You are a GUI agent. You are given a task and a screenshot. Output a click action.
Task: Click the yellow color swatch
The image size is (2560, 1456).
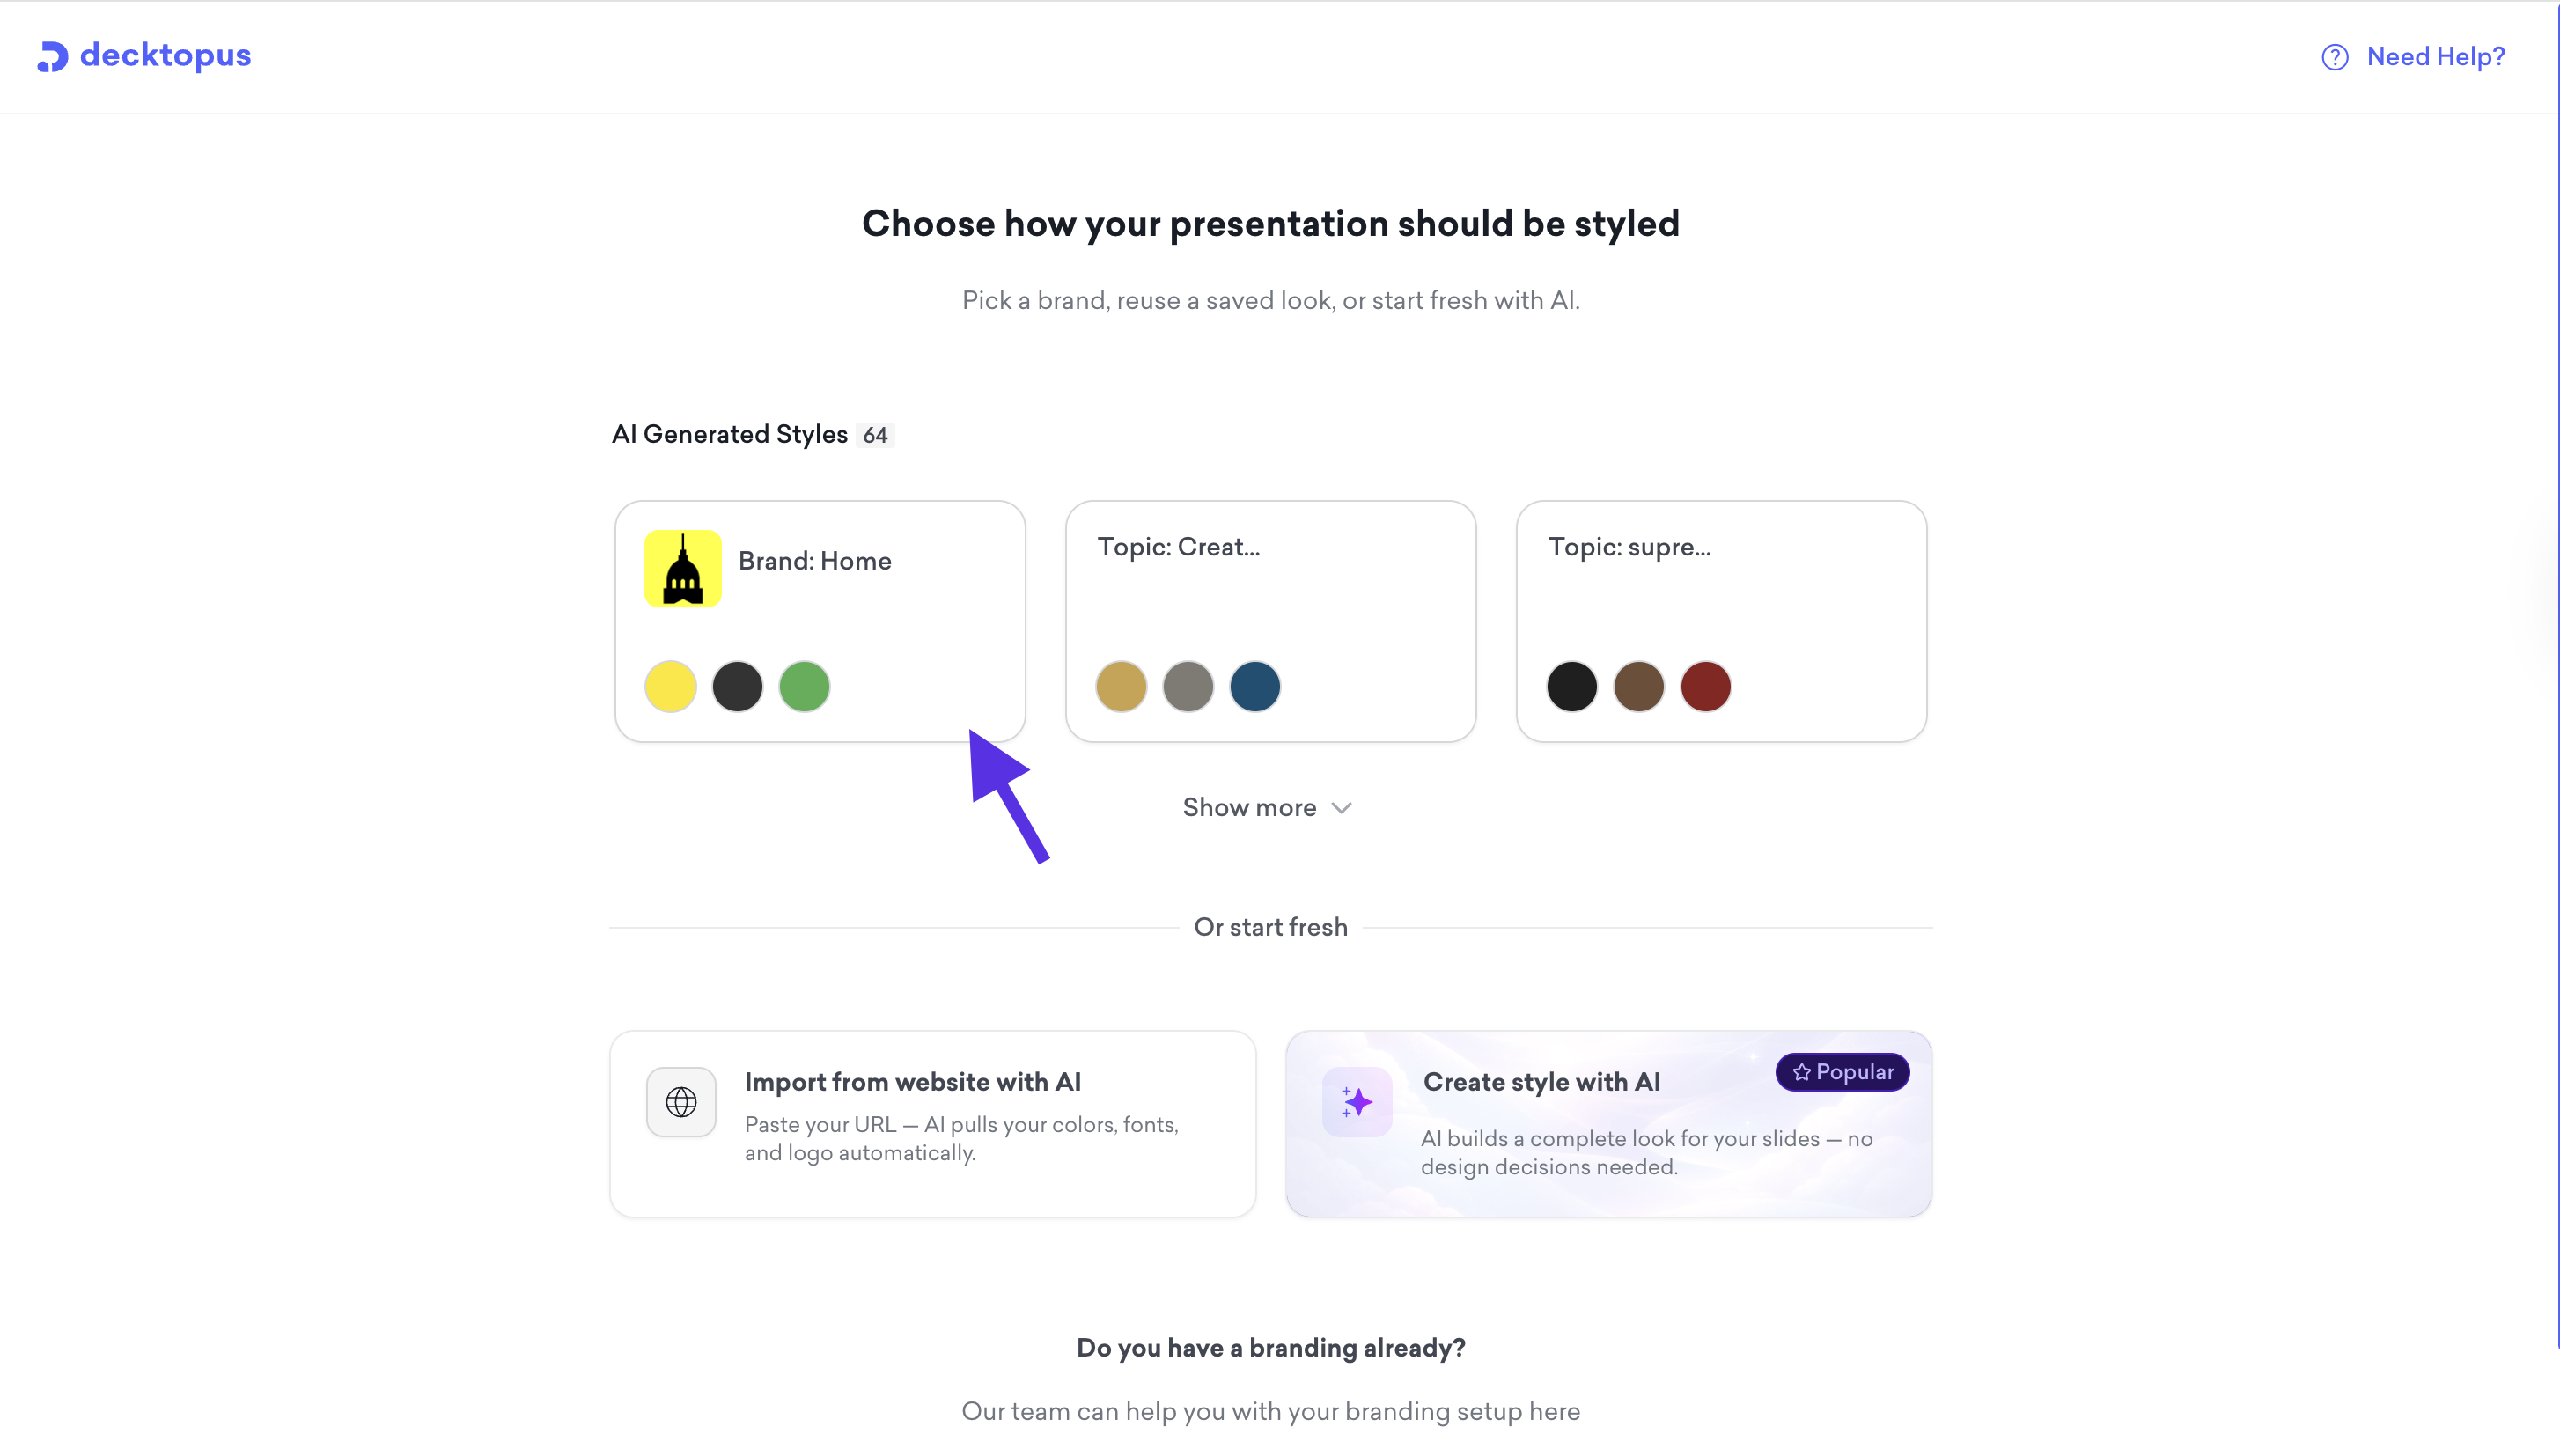click(x=670, y=687)
